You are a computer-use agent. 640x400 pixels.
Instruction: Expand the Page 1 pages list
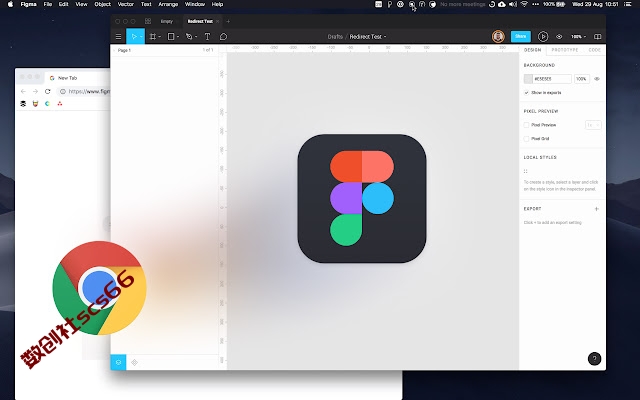click(124, 50)
